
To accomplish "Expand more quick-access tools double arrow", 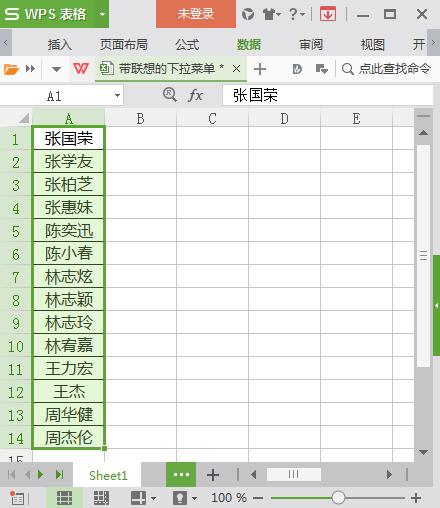I will click(30, 69).
